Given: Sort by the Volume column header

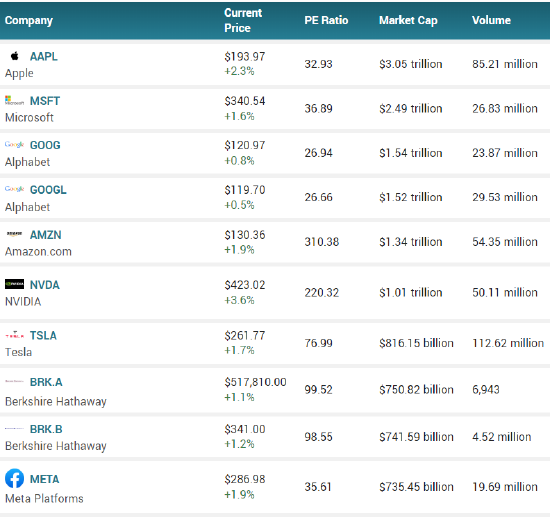Looking at the screenshot, I should pos(491,20).
